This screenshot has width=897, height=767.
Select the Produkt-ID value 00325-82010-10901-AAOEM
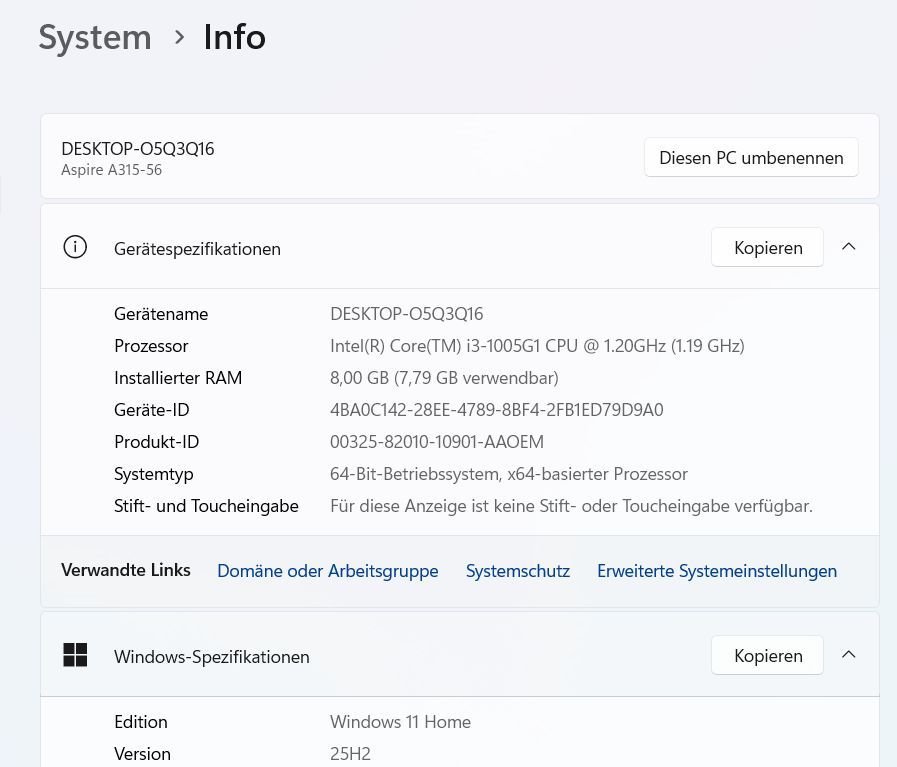click(x=436, y=442)
